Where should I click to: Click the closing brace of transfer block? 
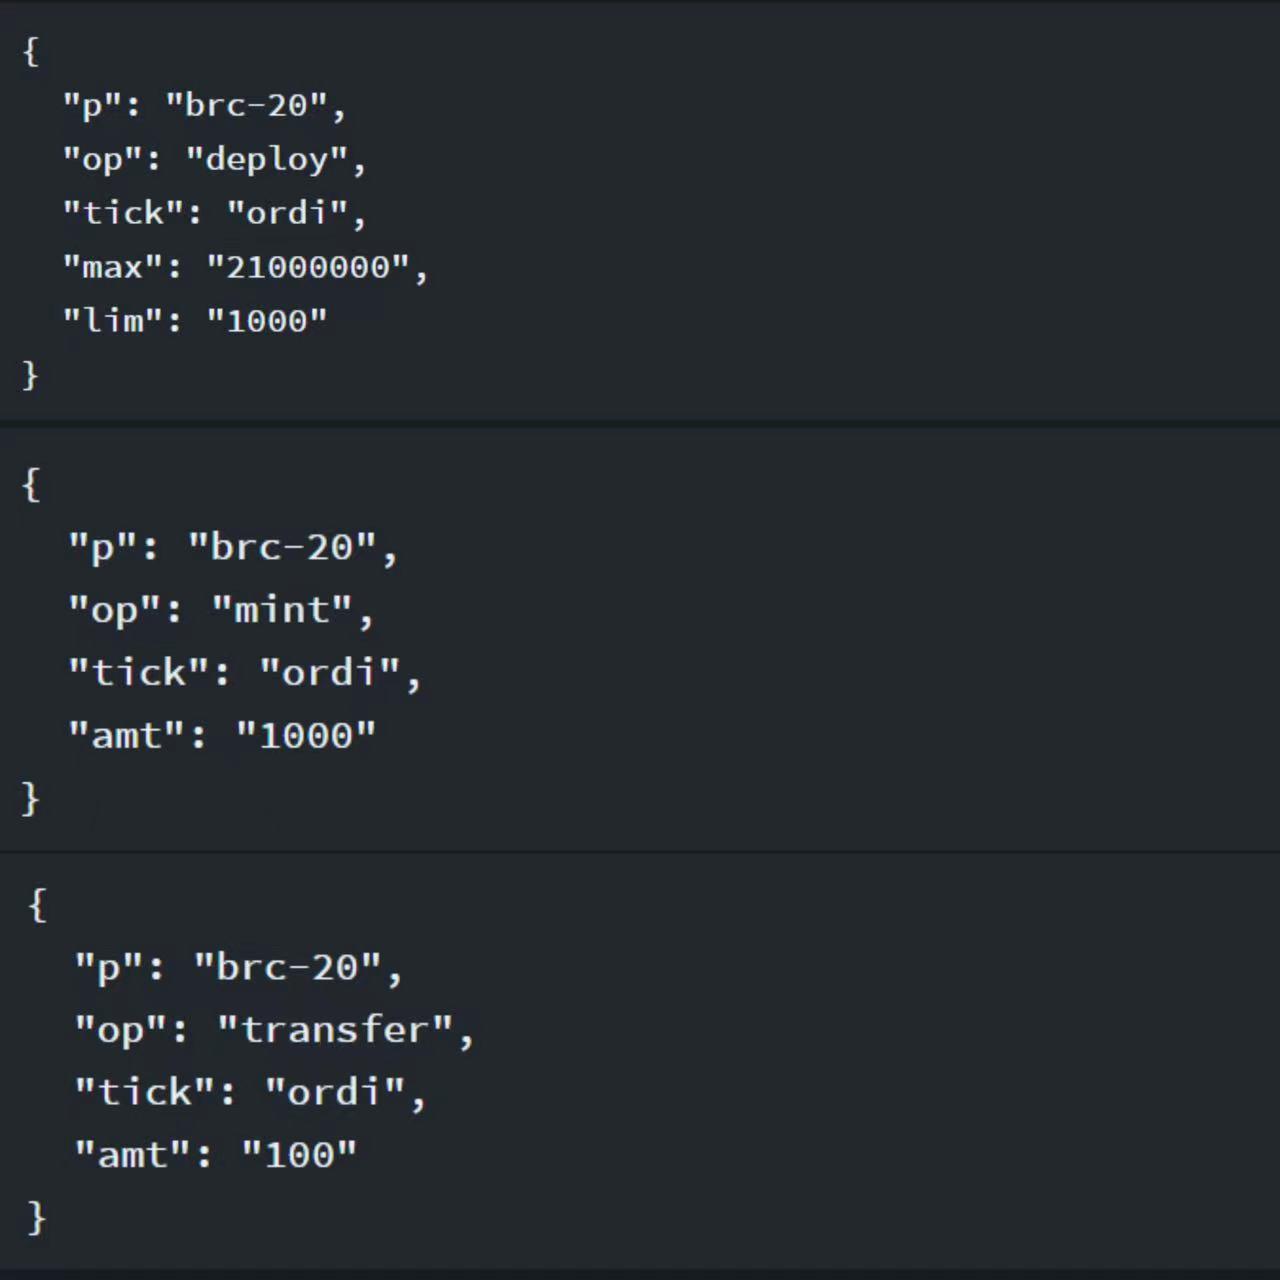click(37, 1217)
